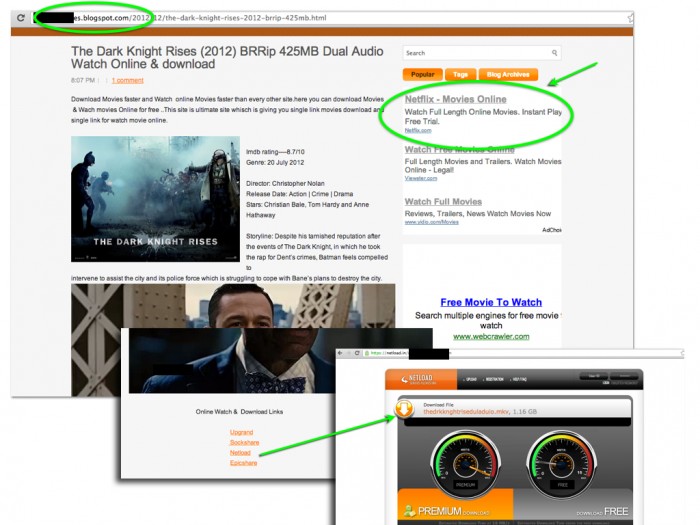Viewport: 700px width, 525px height.
Task: Click The Dark Knight Rises poster image
Action: click(x=155, y=199)
